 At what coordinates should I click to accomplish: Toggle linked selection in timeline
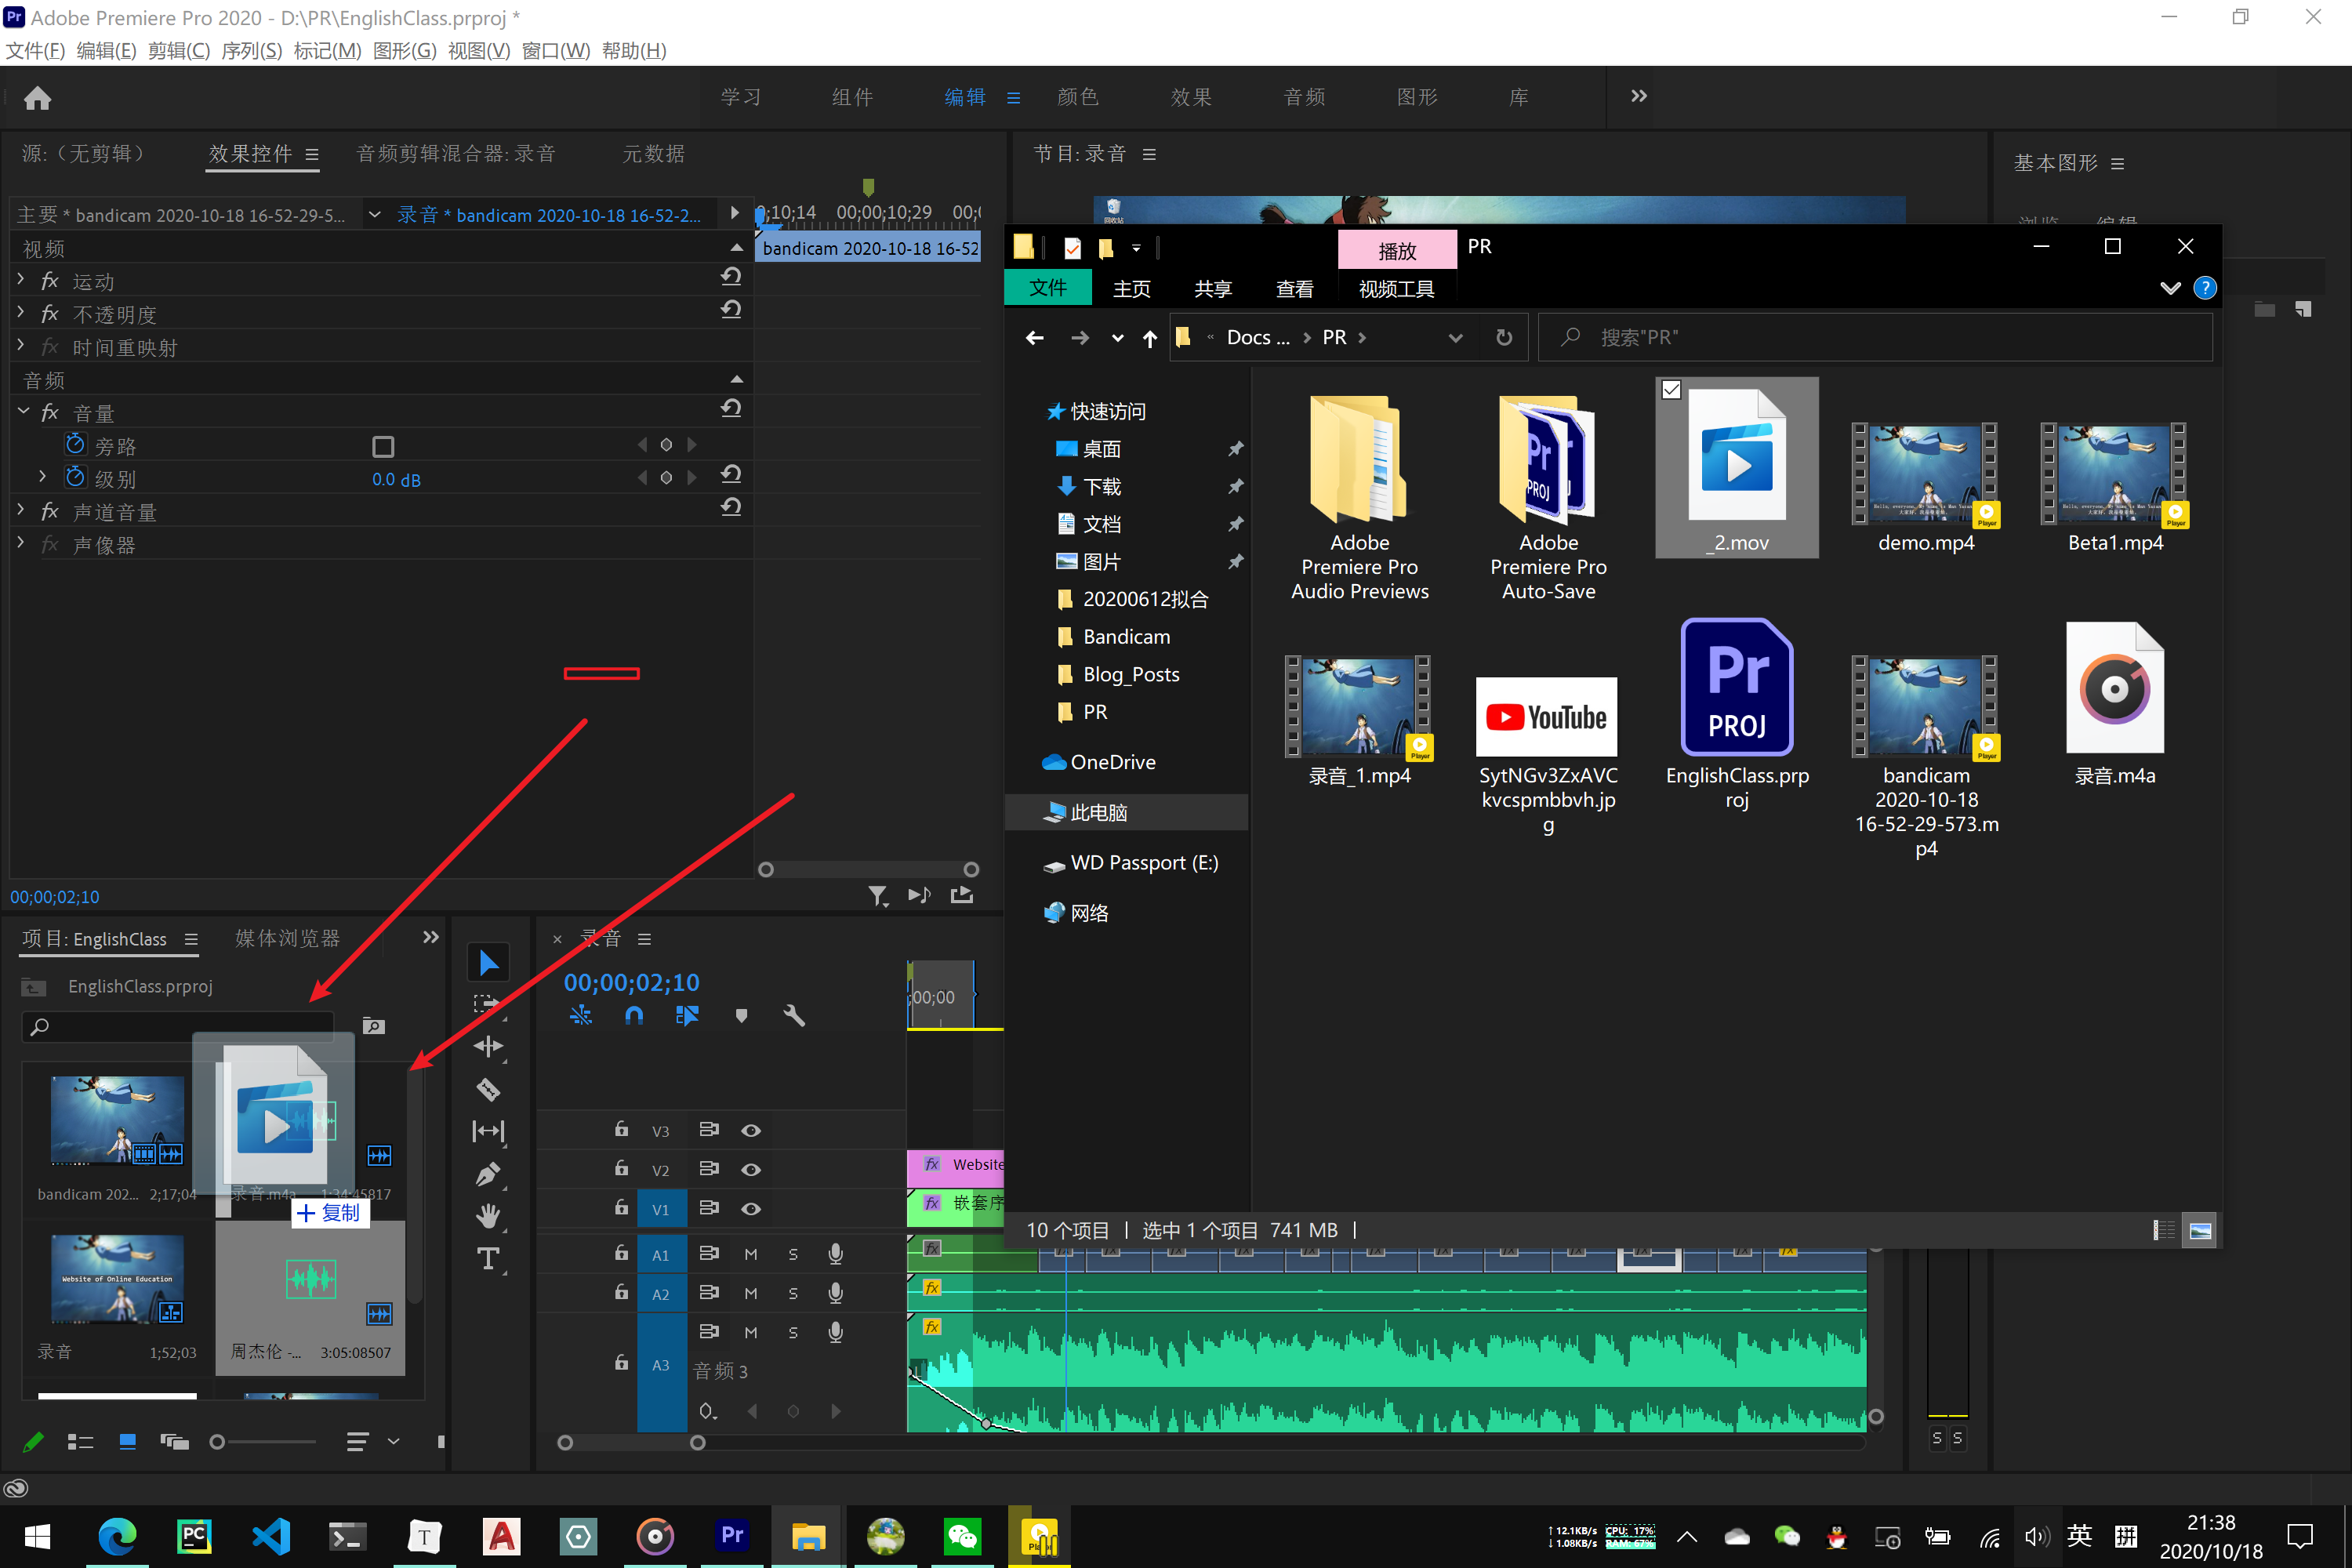687,1016
